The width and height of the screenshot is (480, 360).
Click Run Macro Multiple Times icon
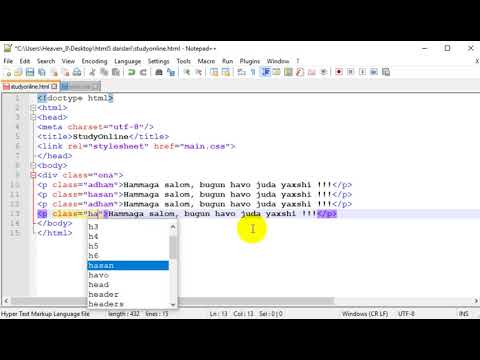pyautogui.click(x=374, y=72)
